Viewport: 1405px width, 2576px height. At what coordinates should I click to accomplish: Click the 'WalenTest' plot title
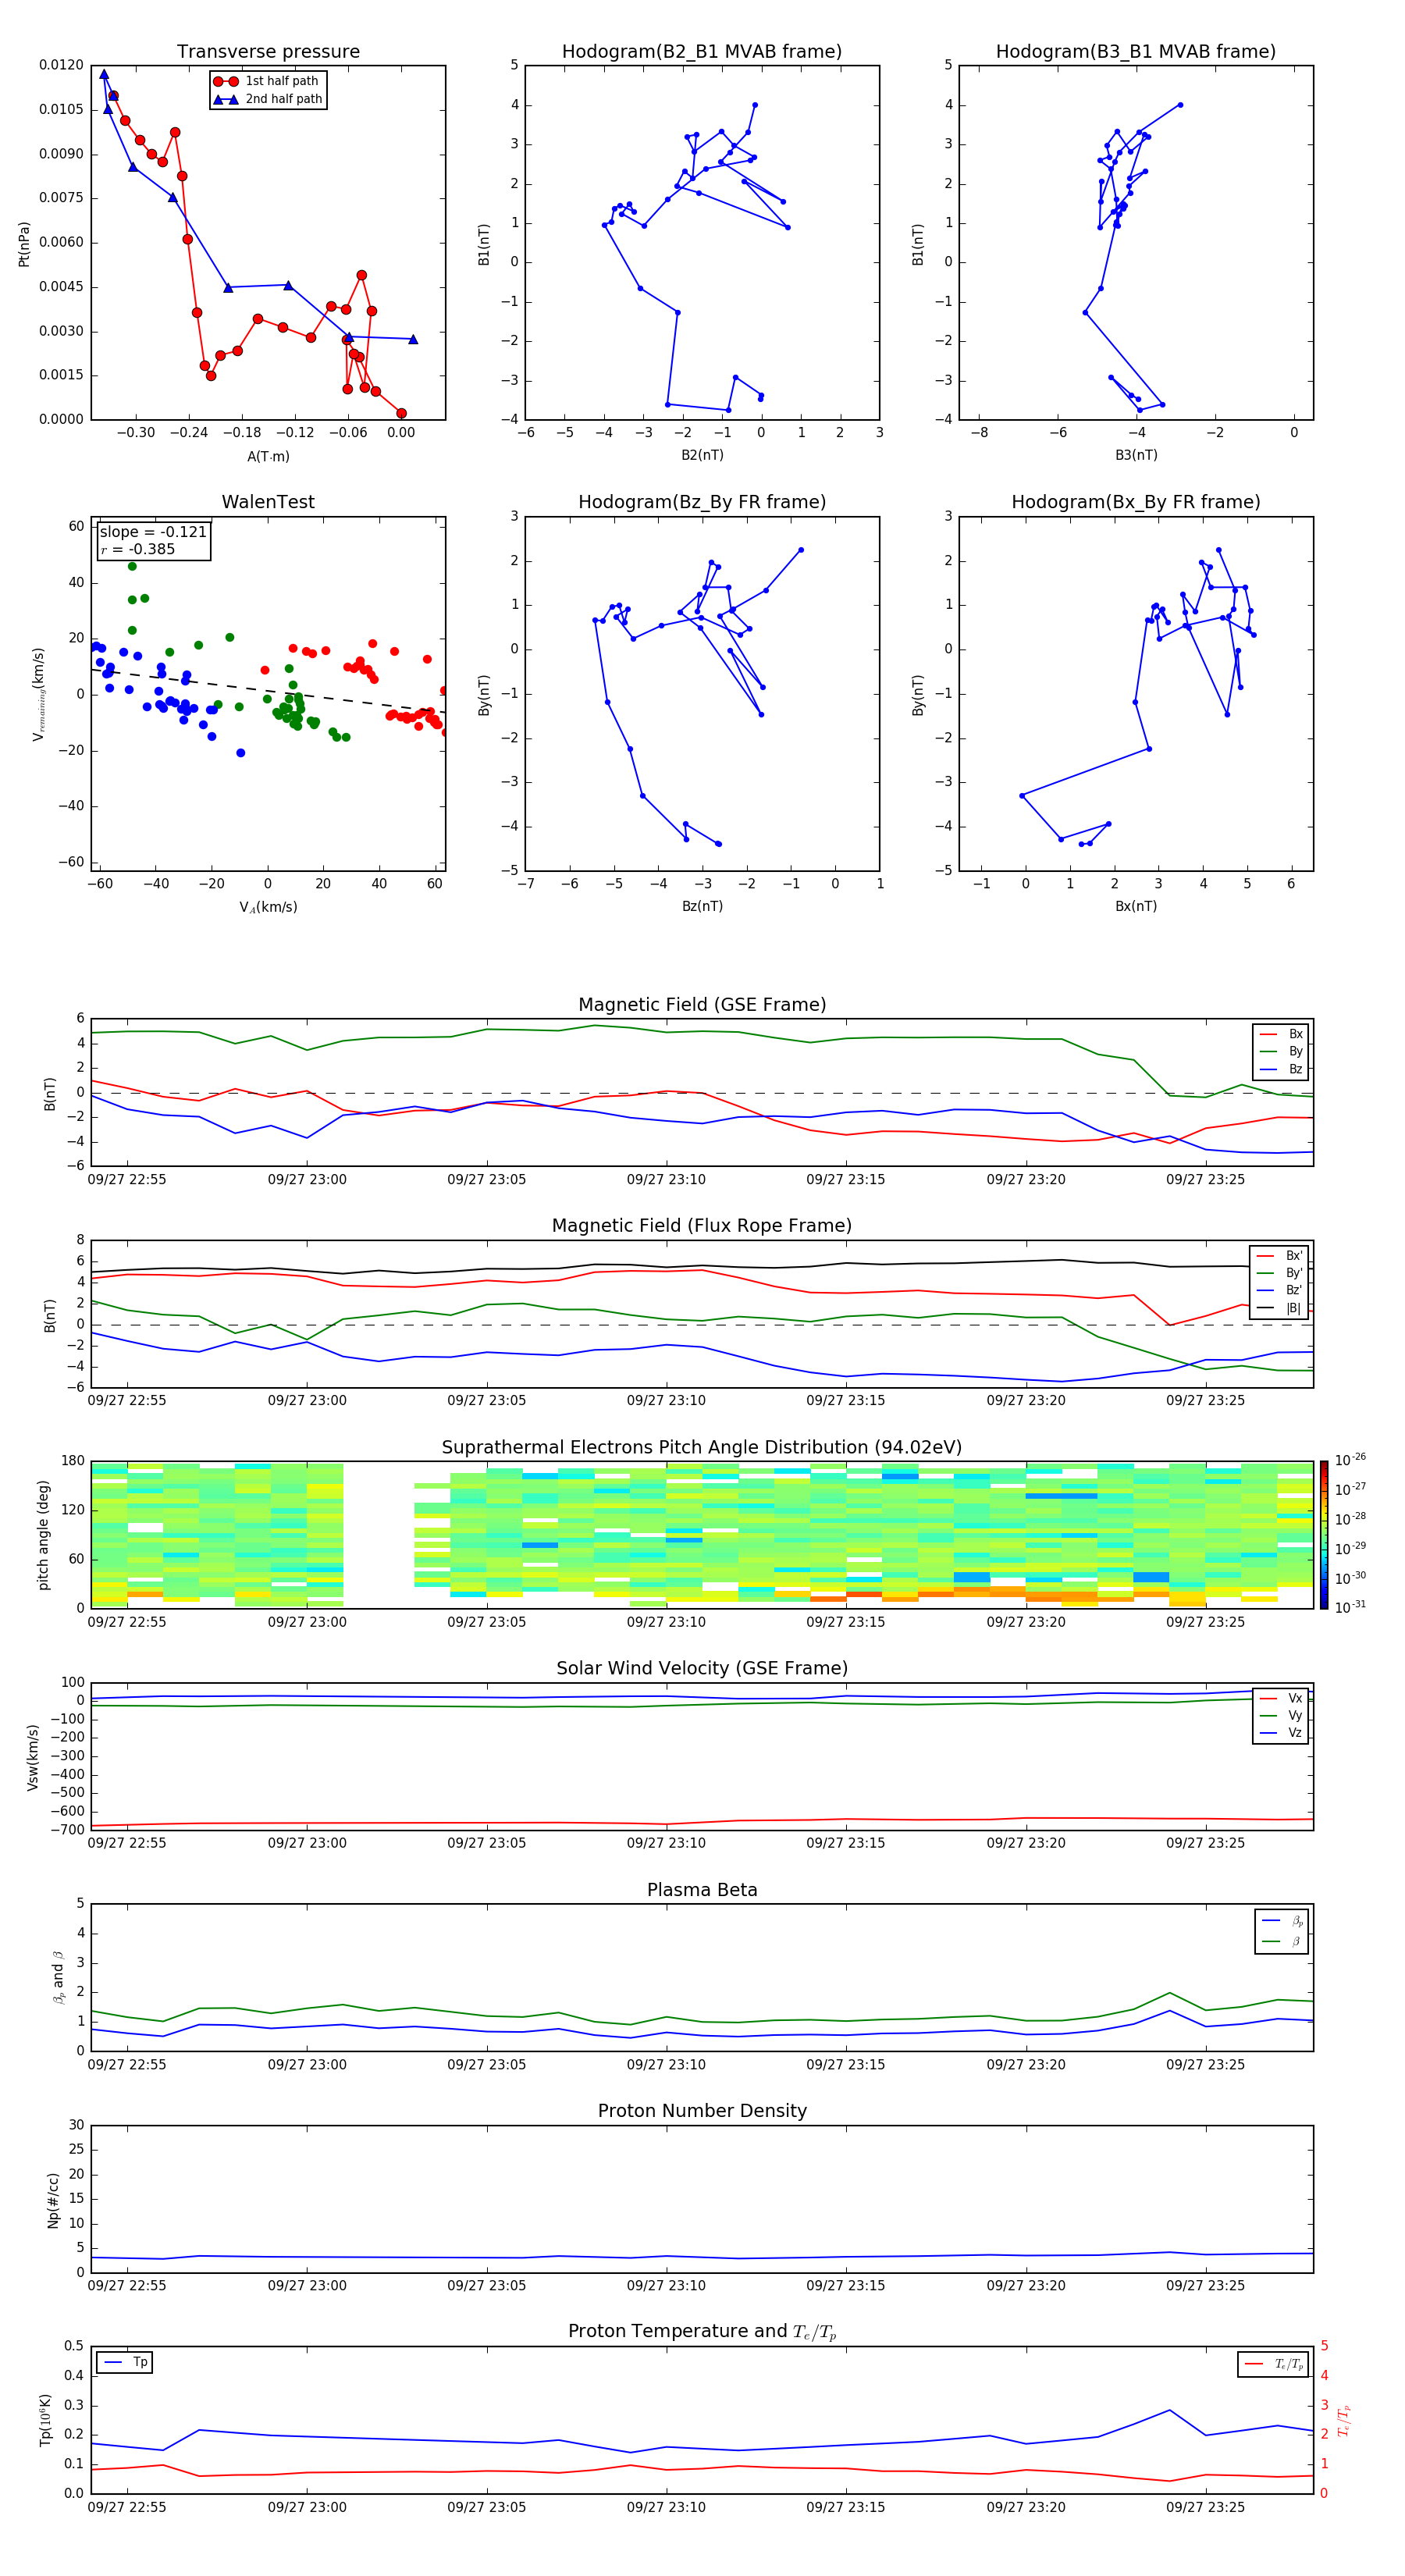268,502
